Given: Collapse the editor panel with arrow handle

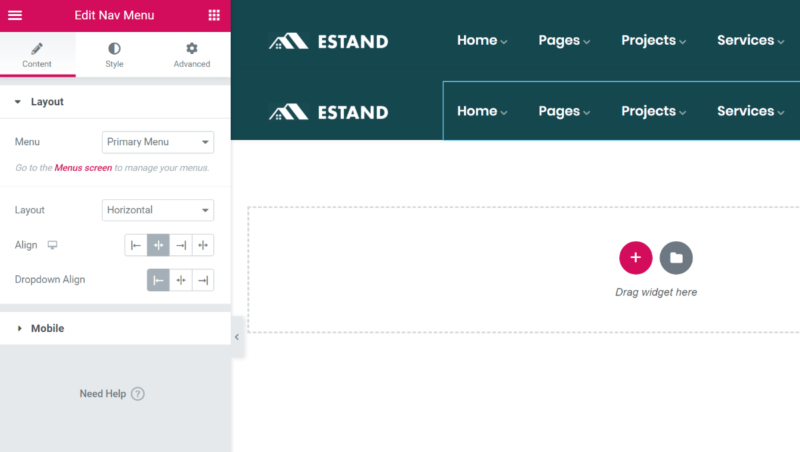Looking at the screenshot, I should 237,337.
